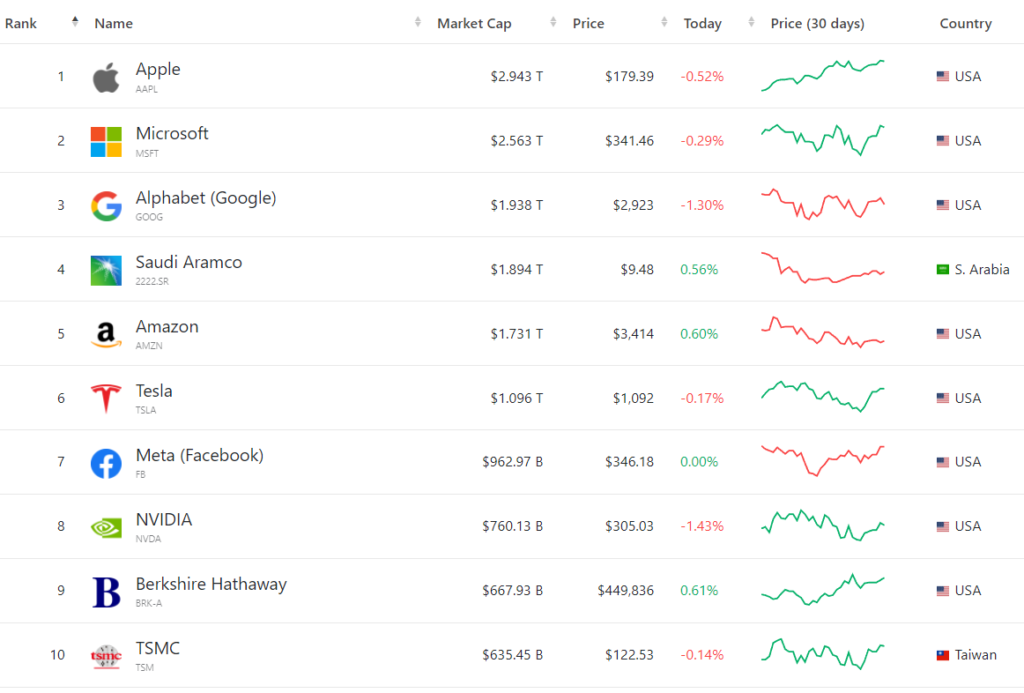Click the USA flag in Alphabet's row
The image size is (1024, 693).
942,205
